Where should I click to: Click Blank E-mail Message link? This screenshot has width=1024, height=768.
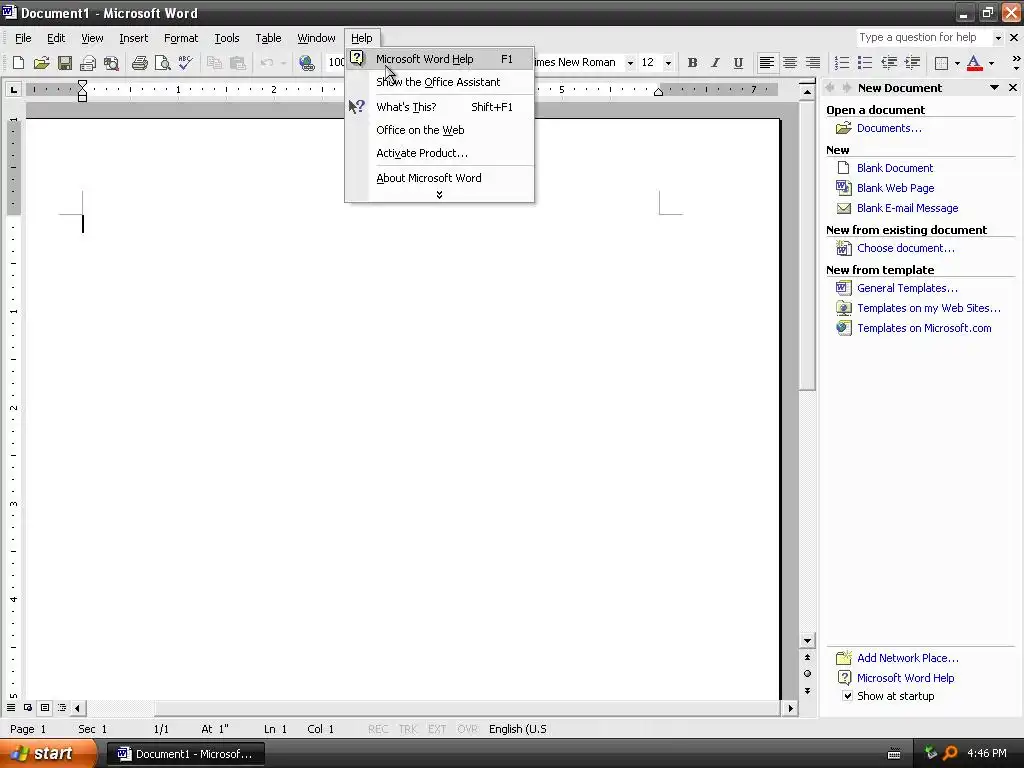pos(907,208)
